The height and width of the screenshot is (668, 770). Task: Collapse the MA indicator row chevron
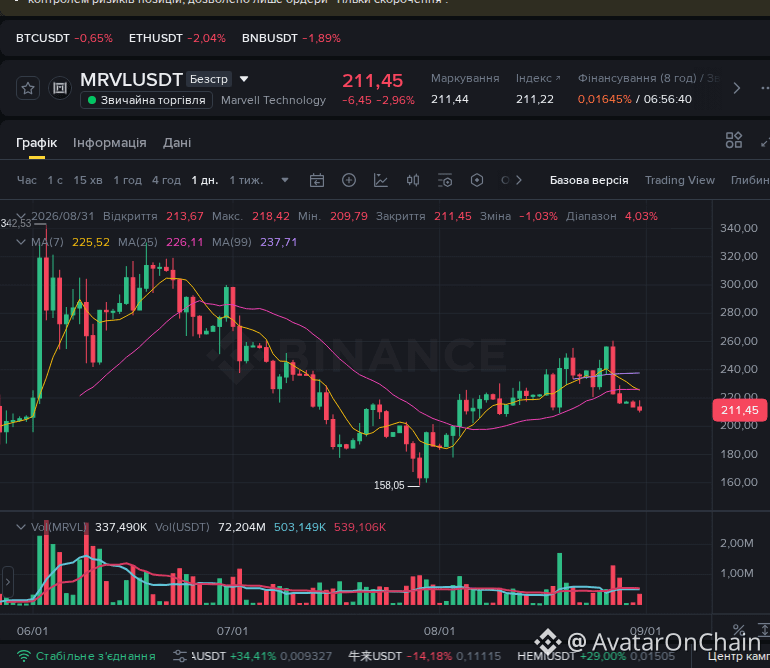coord(21,242)
